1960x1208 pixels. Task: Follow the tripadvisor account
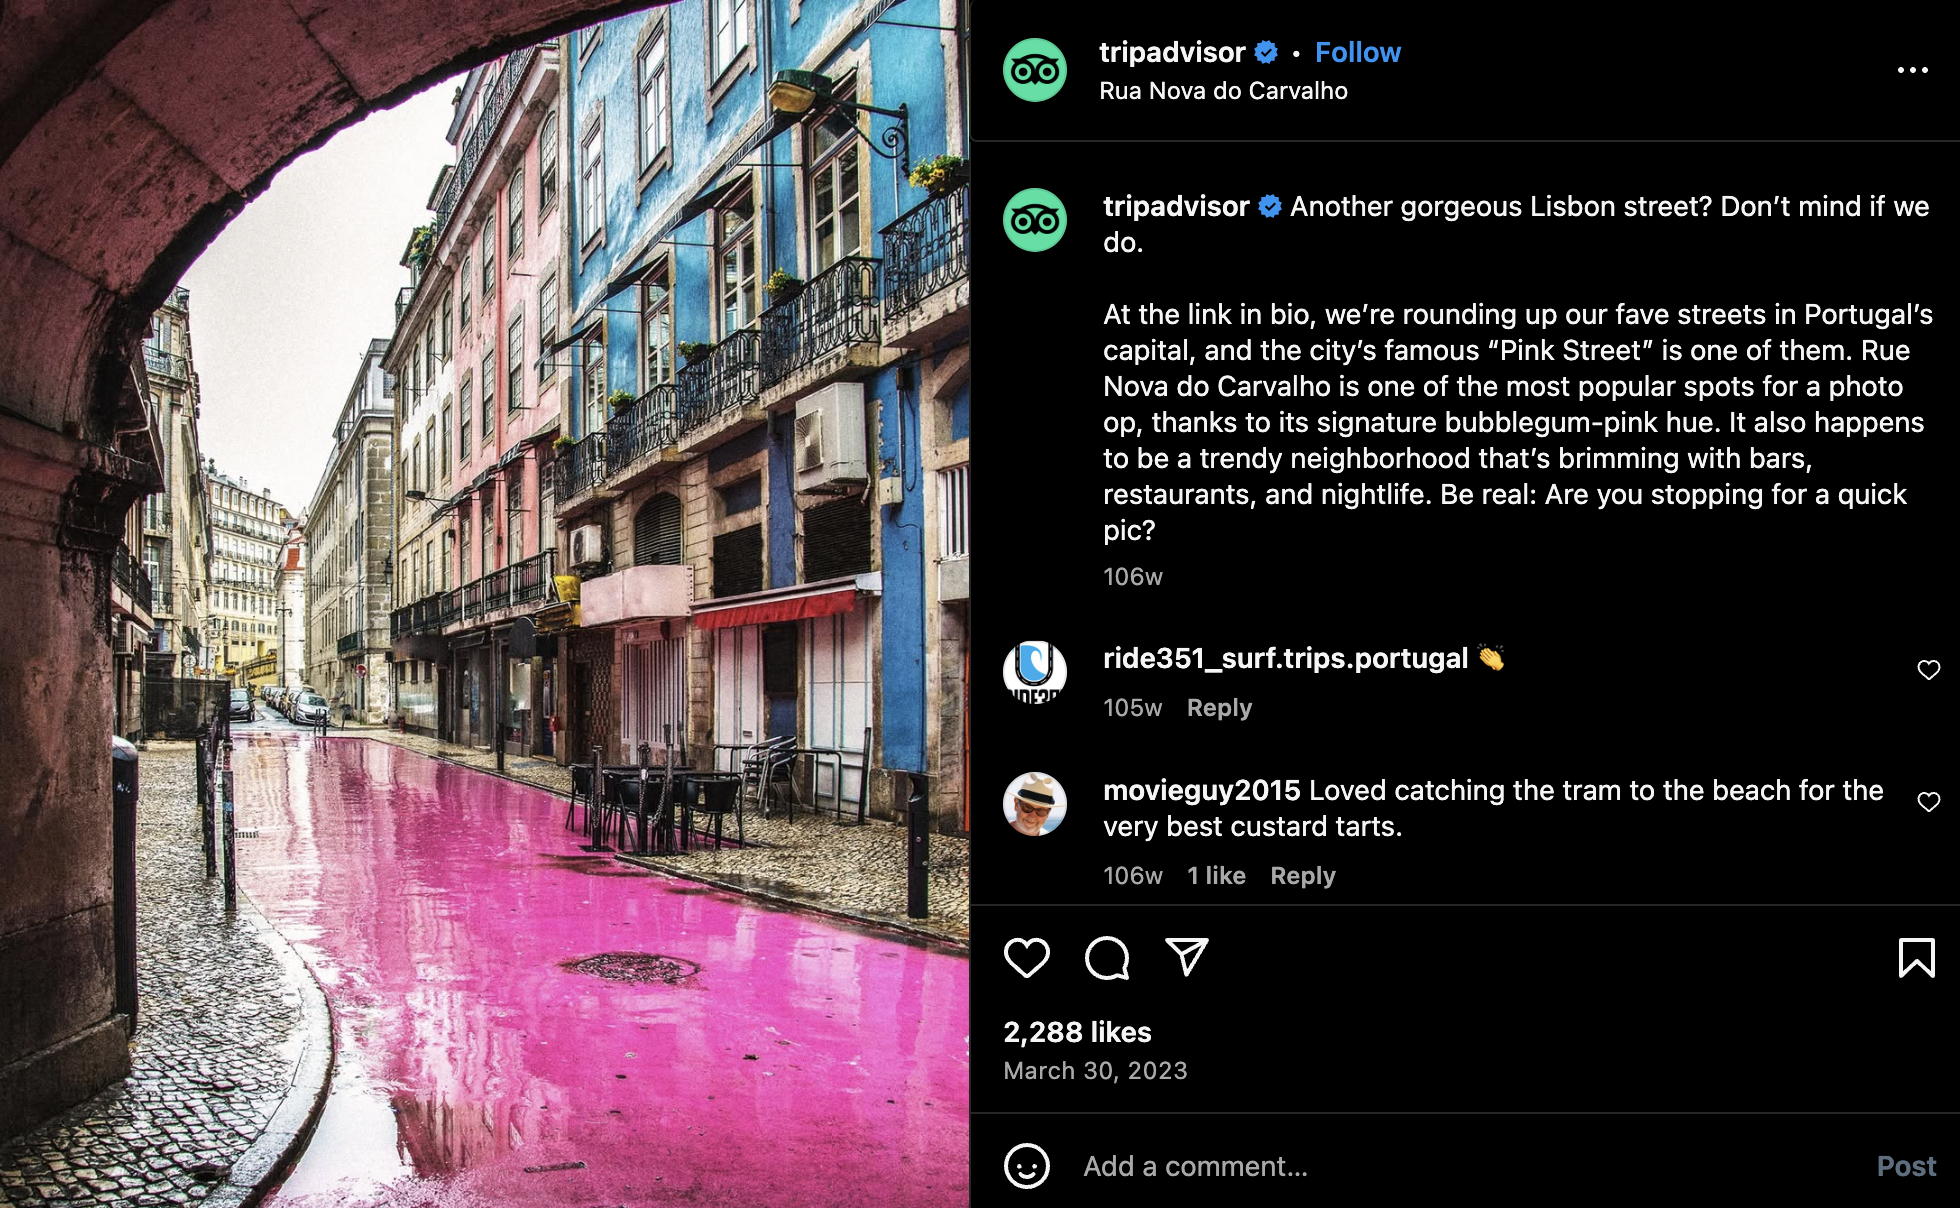[x=1357, y=52]
